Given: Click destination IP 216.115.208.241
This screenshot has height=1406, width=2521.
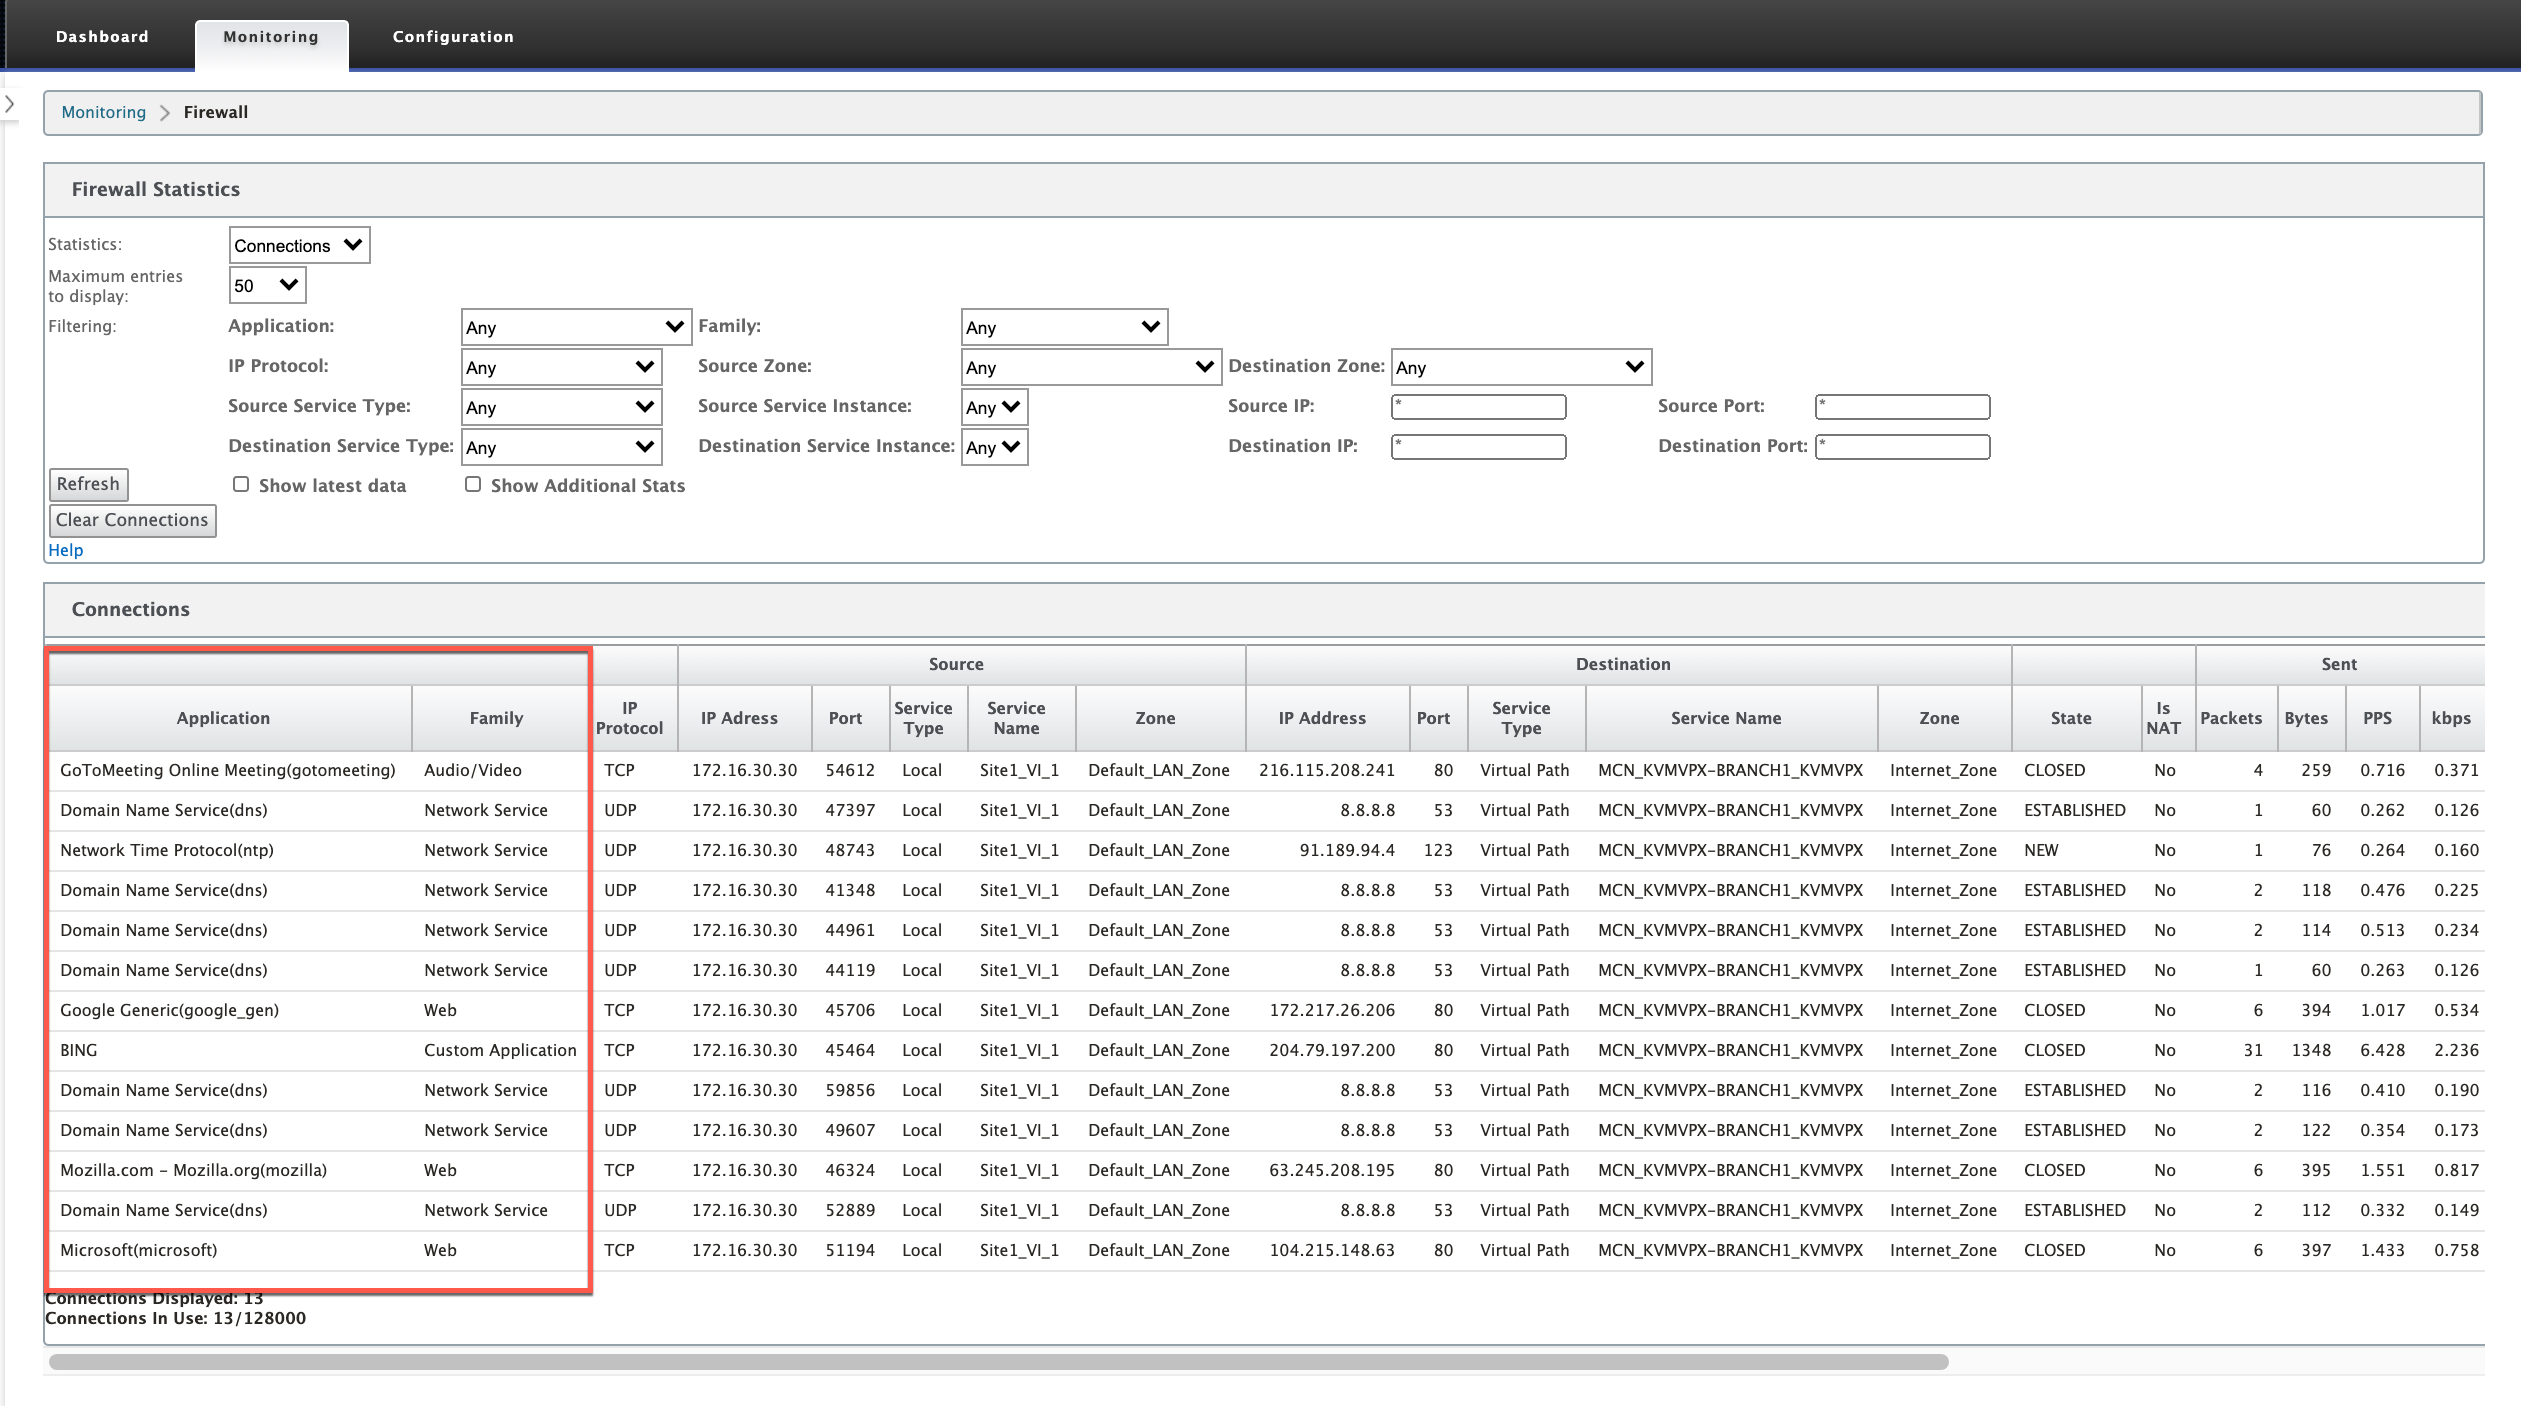Looking at the screenshot, I should [1327, 770].
